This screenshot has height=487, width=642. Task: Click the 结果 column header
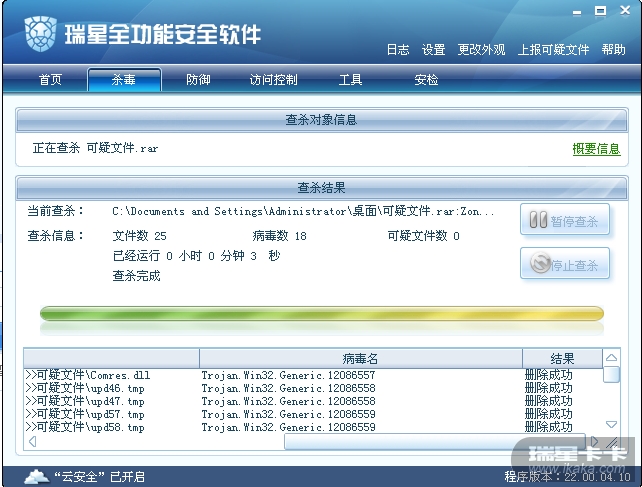[x=562, y=358]
